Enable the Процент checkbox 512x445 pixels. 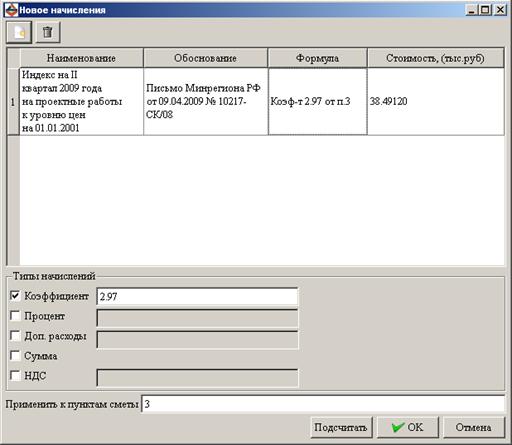tap(15, 316)
